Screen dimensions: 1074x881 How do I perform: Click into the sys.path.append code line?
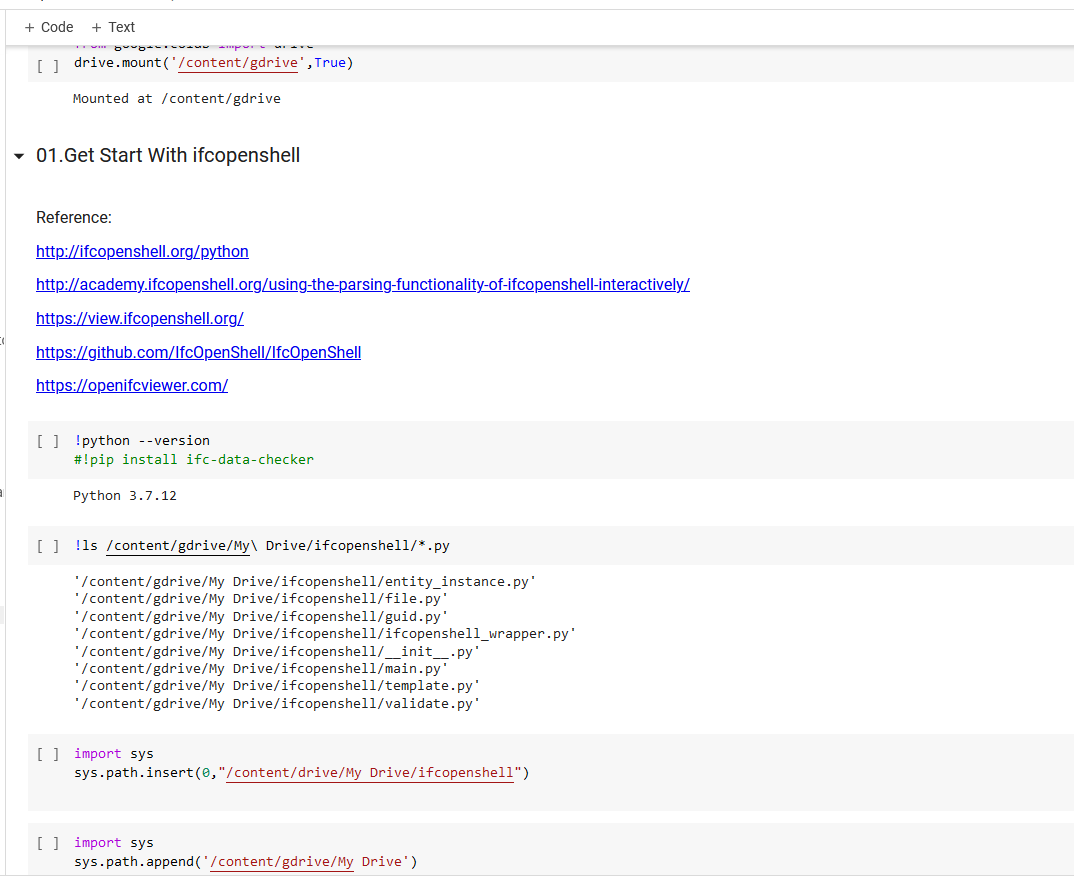[245, 861]
